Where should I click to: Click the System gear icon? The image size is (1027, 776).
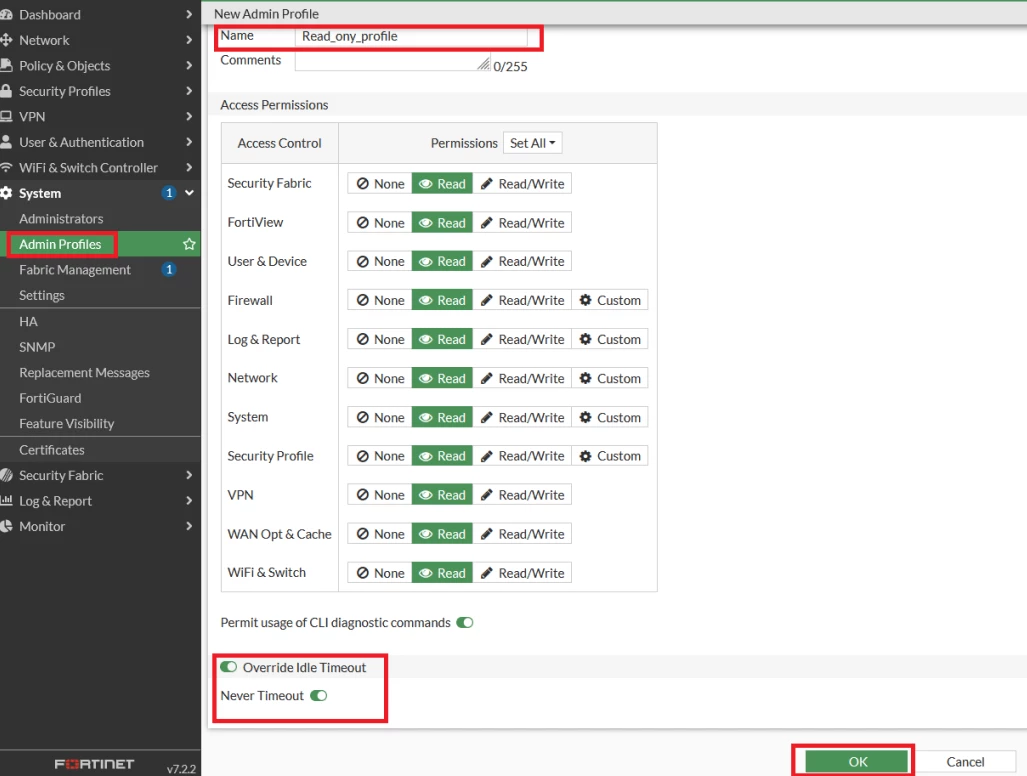click(x=6, y=193)
